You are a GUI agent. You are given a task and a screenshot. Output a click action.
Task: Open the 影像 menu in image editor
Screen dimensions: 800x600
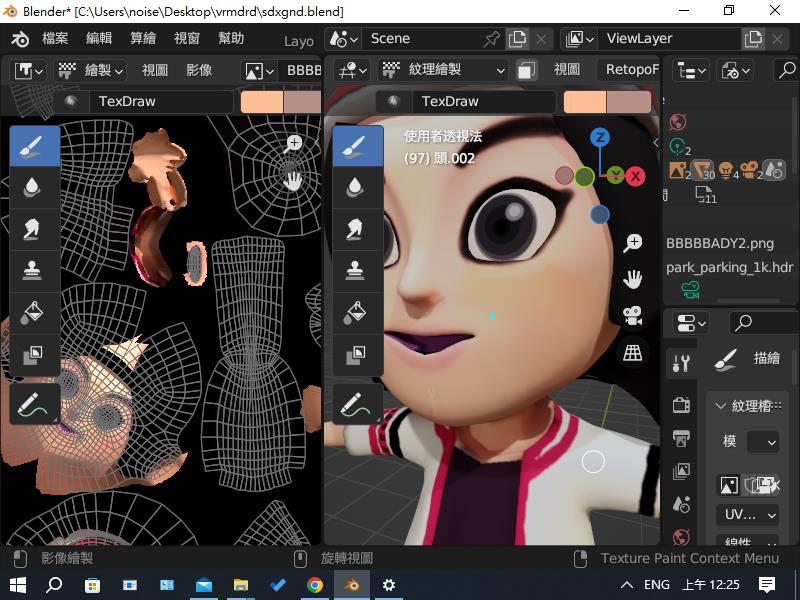pos(199,70)
